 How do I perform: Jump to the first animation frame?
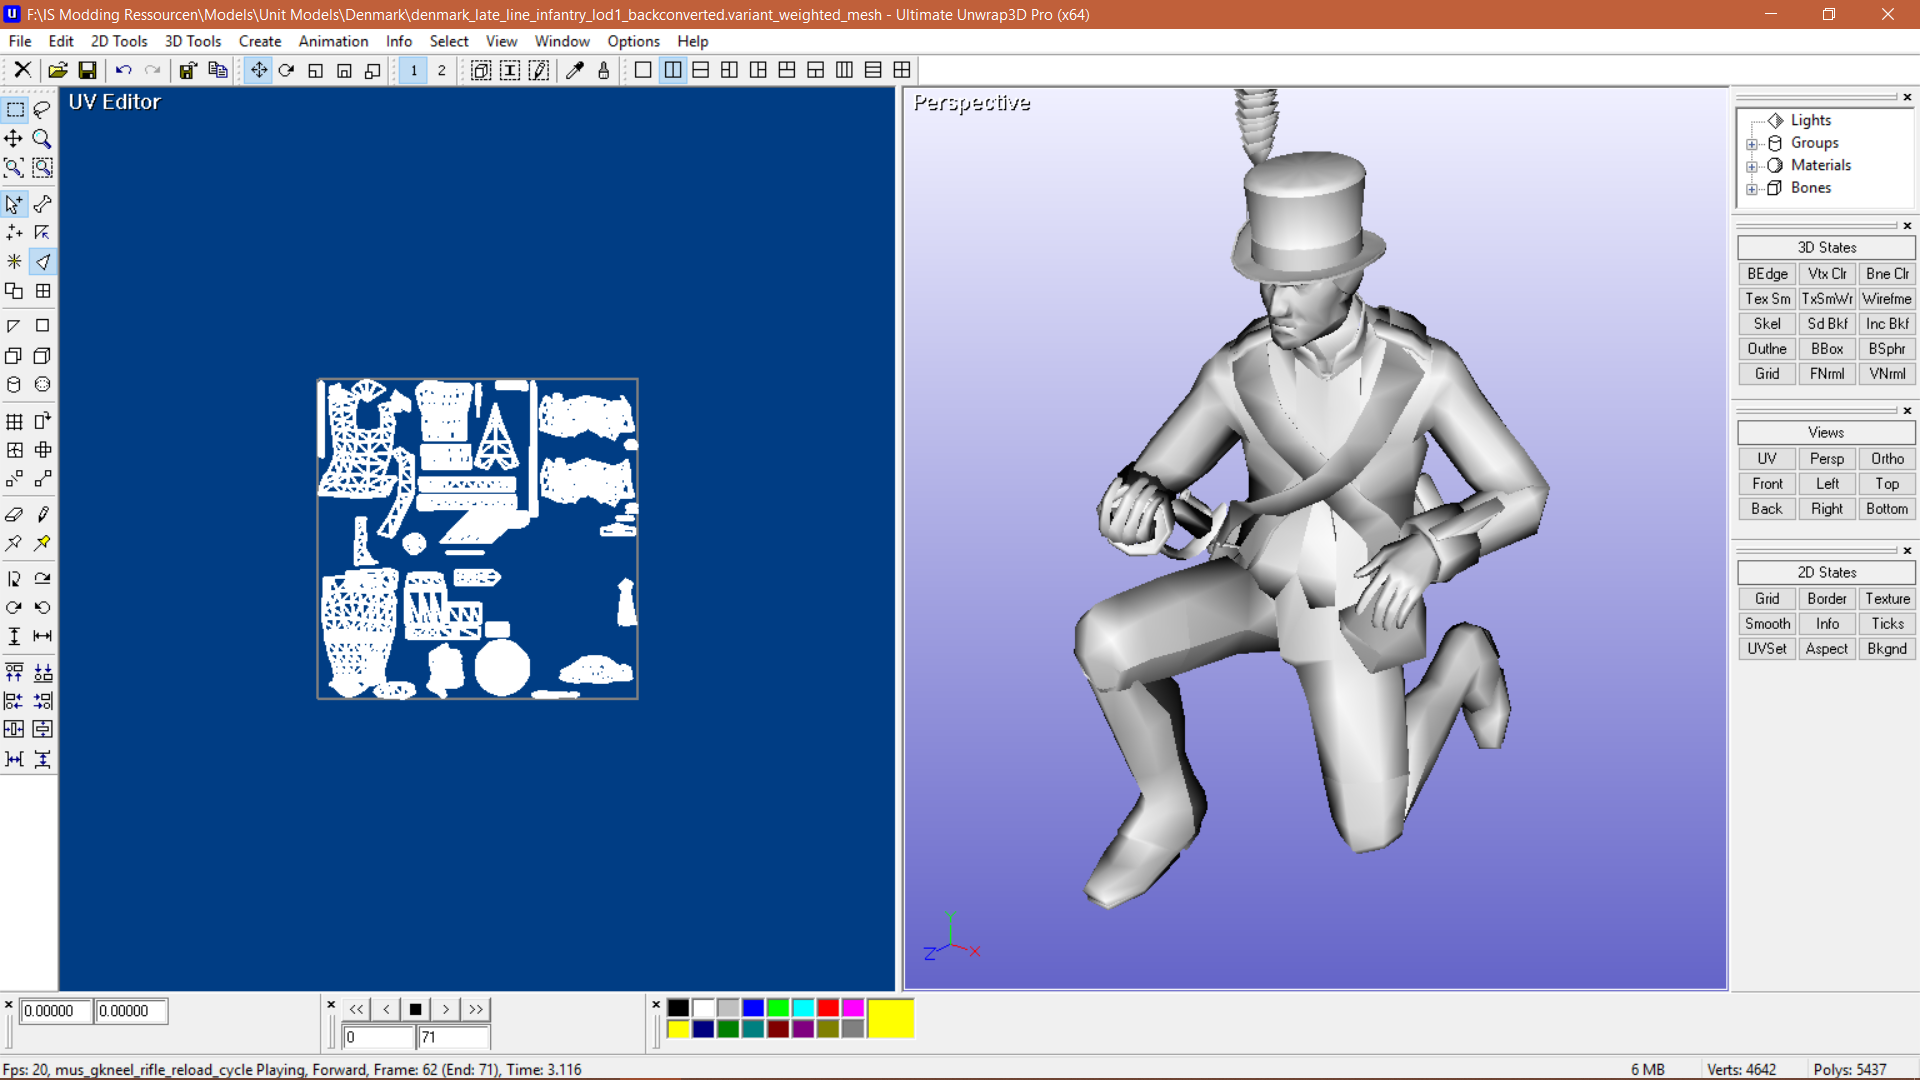tap(356, 1009)
